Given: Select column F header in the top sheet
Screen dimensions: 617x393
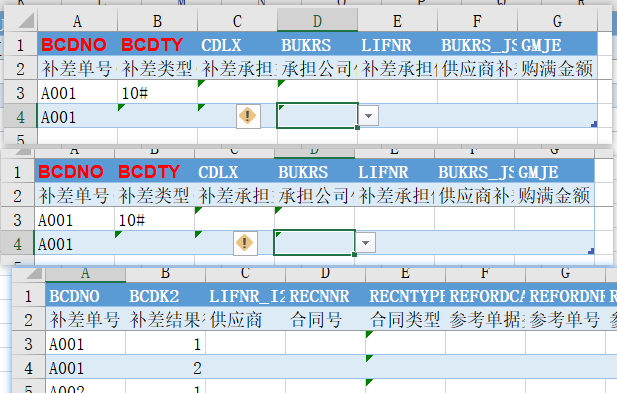Looking at the screenshot, I should (477, 21).
